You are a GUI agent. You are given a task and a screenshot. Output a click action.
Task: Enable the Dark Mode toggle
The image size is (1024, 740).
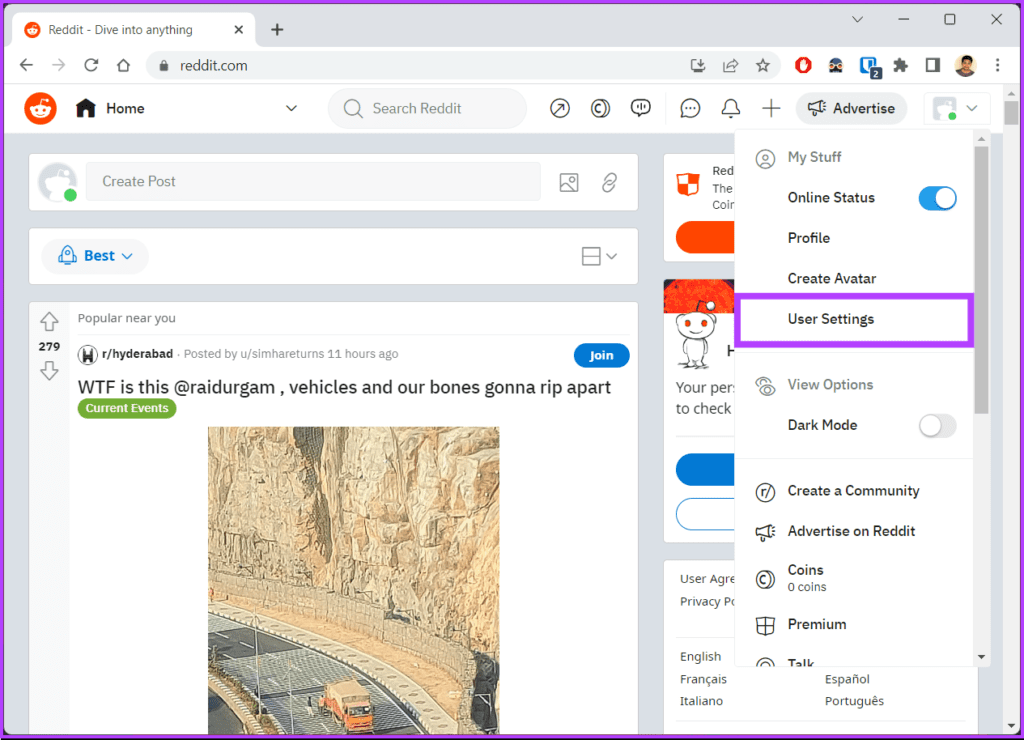coord(937,426)
